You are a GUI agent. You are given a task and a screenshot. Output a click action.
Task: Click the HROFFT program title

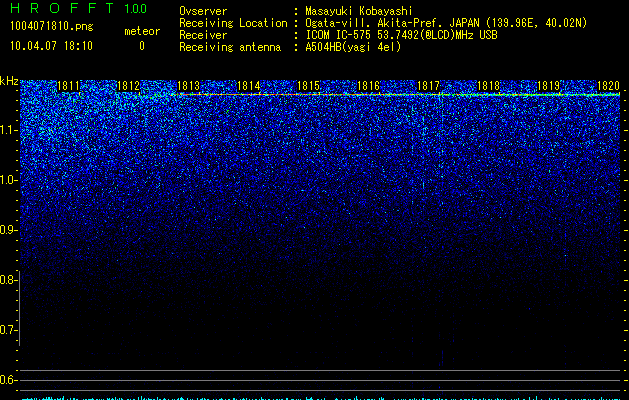(62, 8)
